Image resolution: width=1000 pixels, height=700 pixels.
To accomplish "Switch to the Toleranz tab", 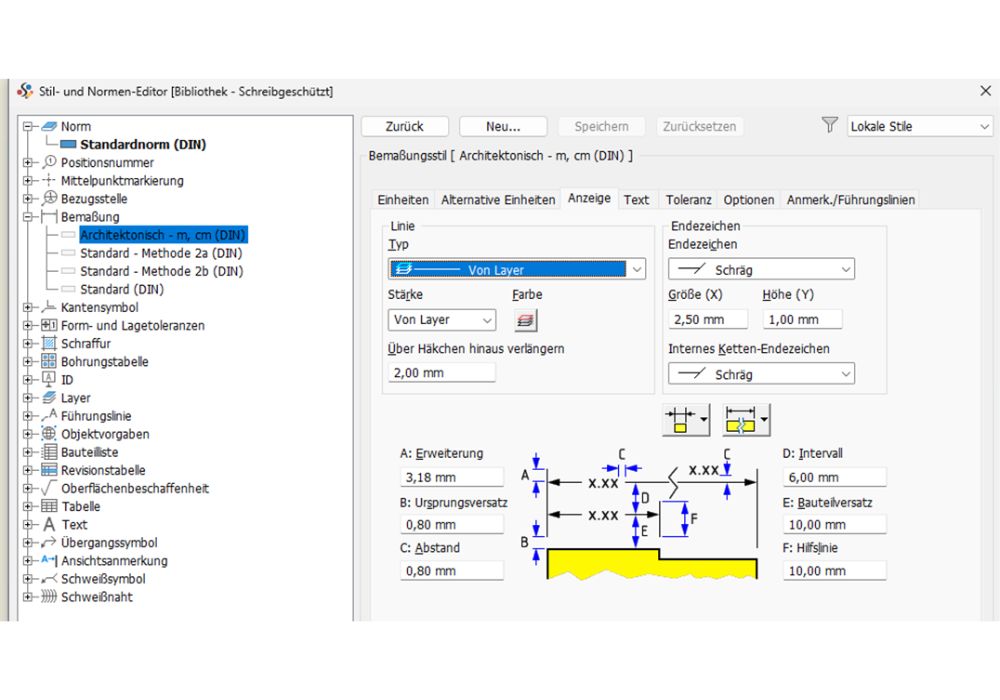I will click(688, 199).
